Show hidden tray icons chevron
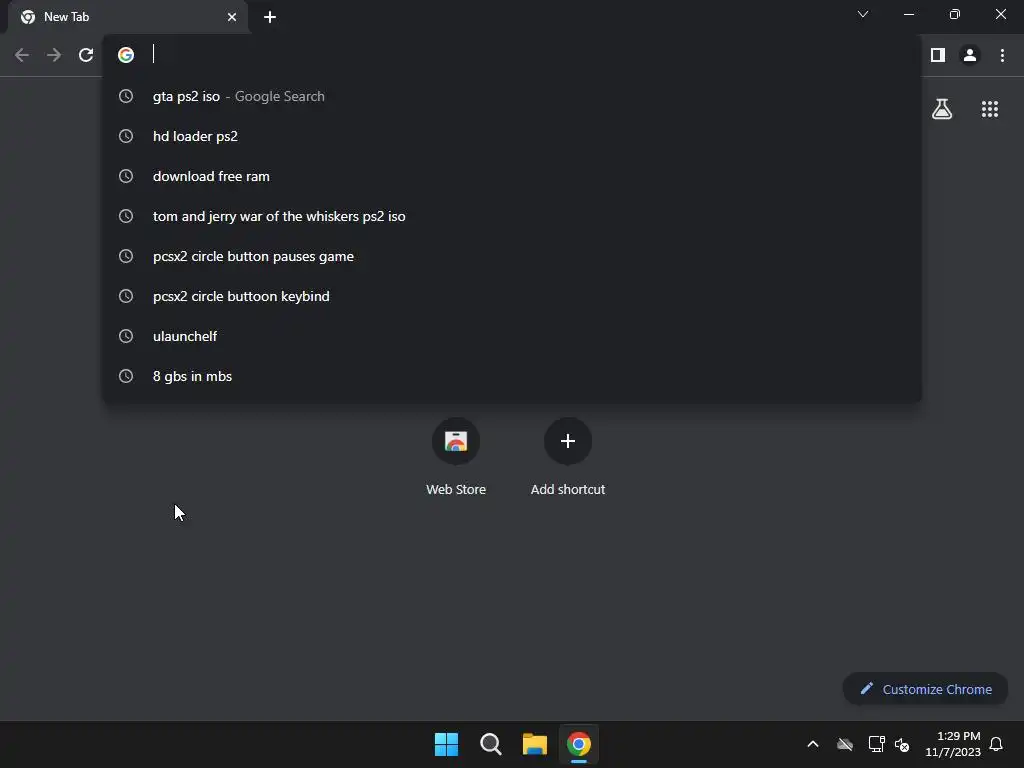 click(813, 744)
